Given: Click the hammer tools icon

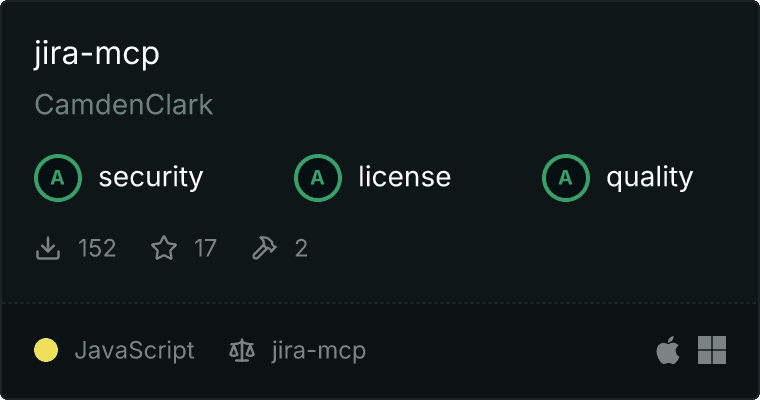Looking at the screenshot, I should [264, 248].
